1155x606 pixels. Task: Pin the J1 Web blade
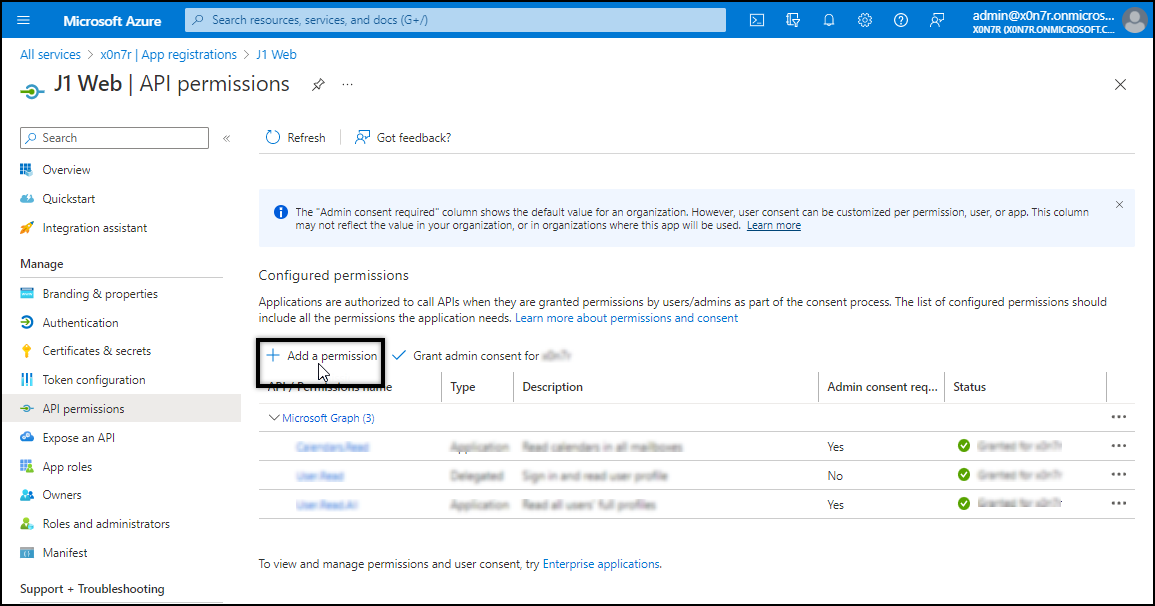pyautogui.click(x=318, y=85)
